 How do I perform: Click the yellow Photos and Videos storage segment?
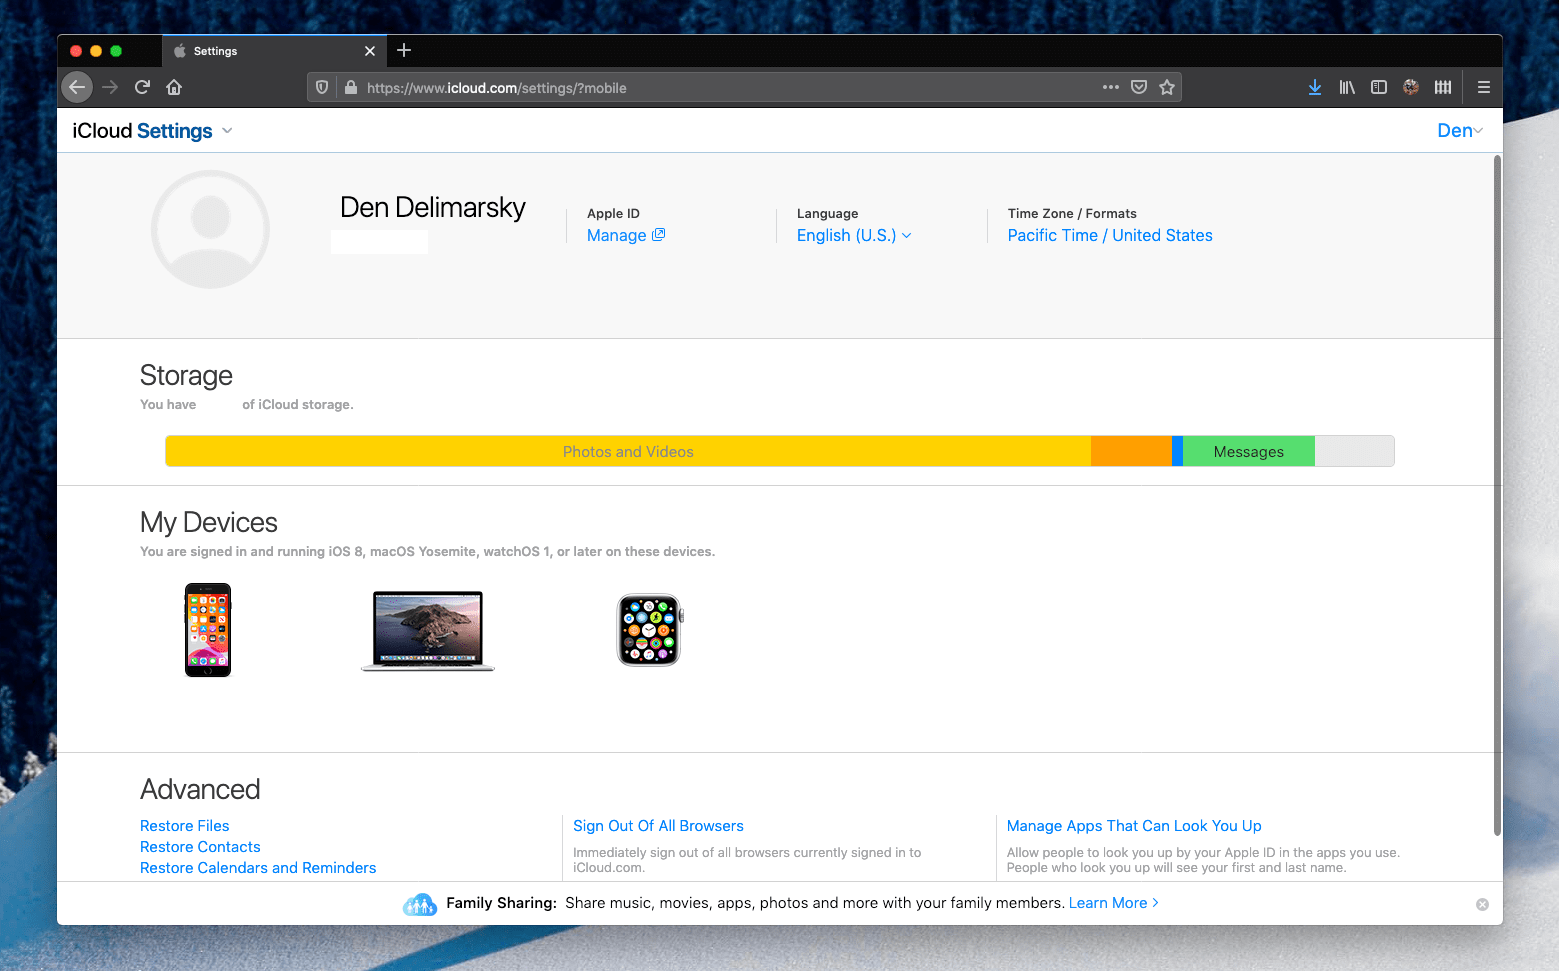coord(628,451)
